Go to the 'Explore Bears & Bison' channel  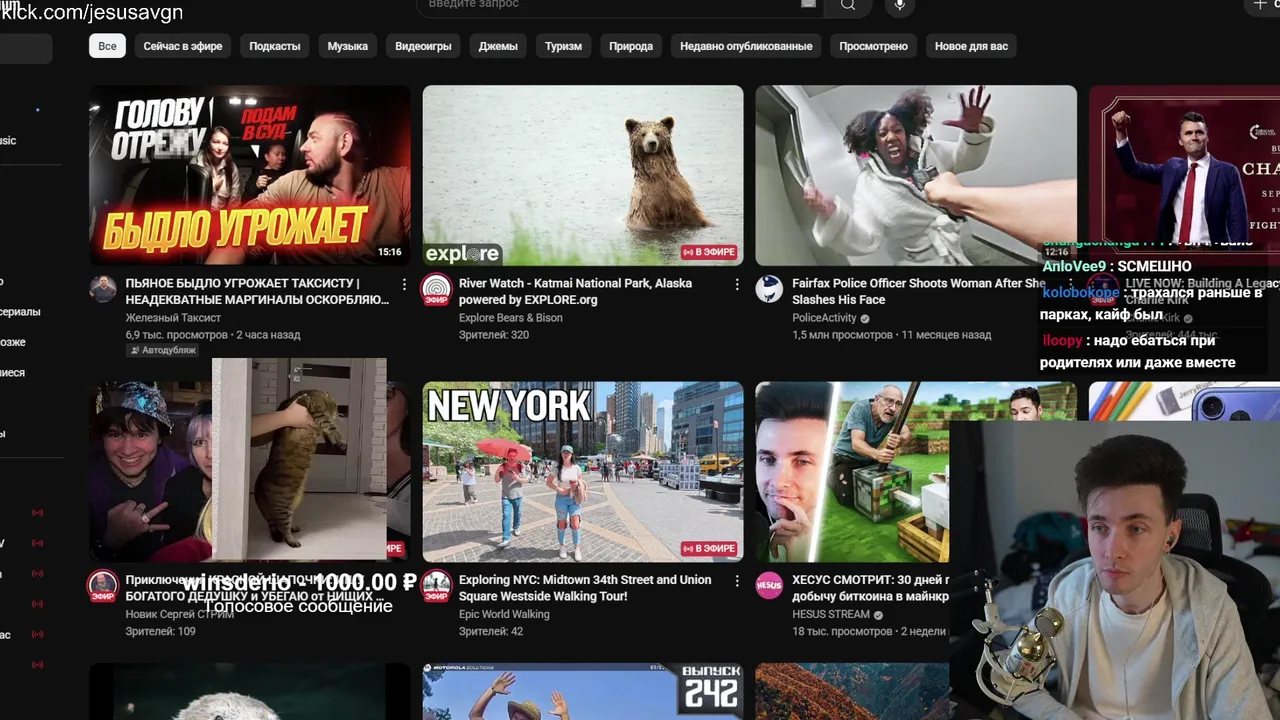coord(510,318)
